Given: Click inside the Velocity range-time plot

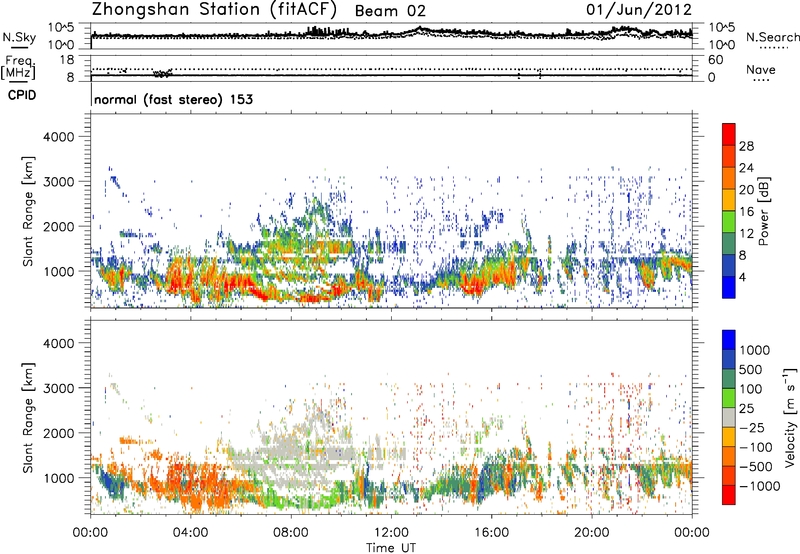Looking at the screenshot, I should coord(391,417).
